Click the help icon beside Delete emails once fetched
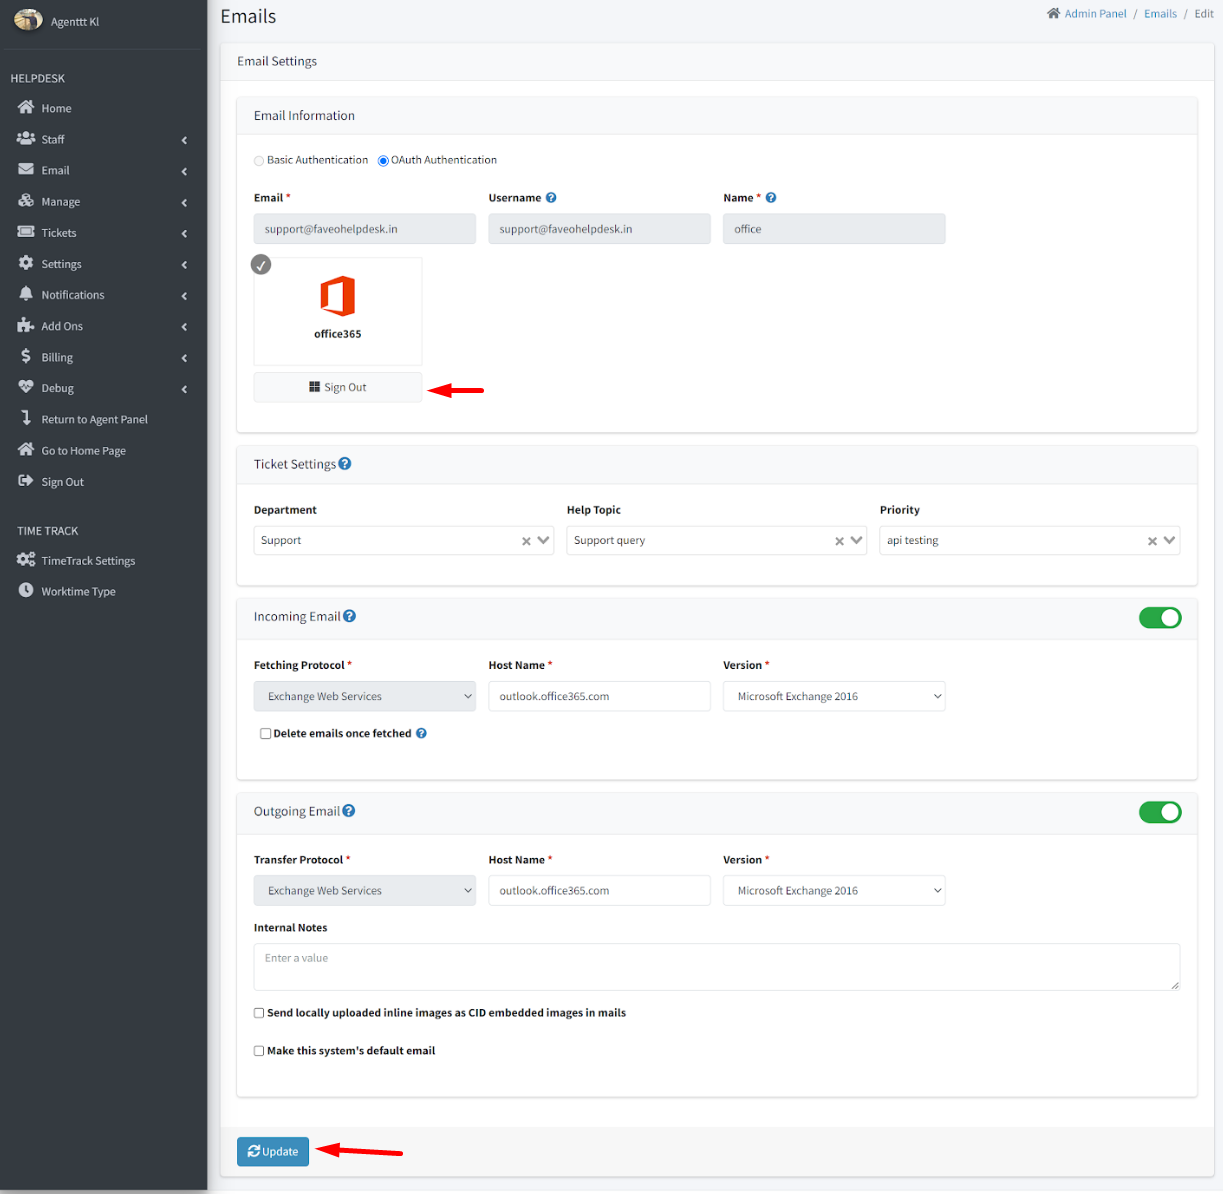The width and height of the screenshot is (1223, 1194). click(421, 733)
